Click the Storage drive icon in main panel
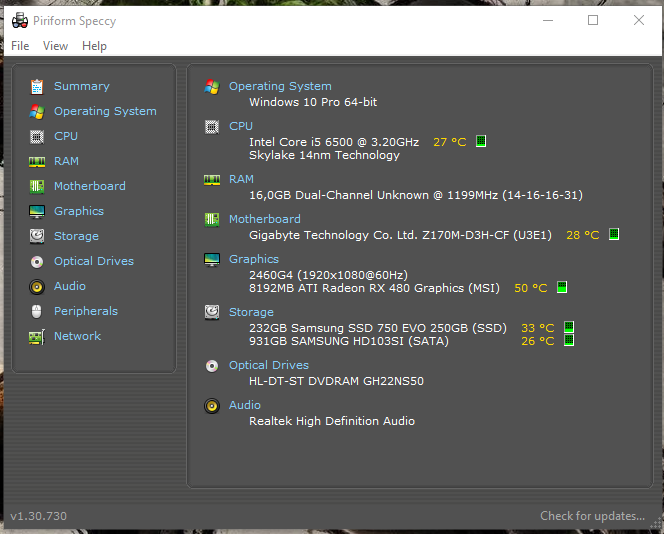This screenshot has height=534, width=664. tap(212, 312)
